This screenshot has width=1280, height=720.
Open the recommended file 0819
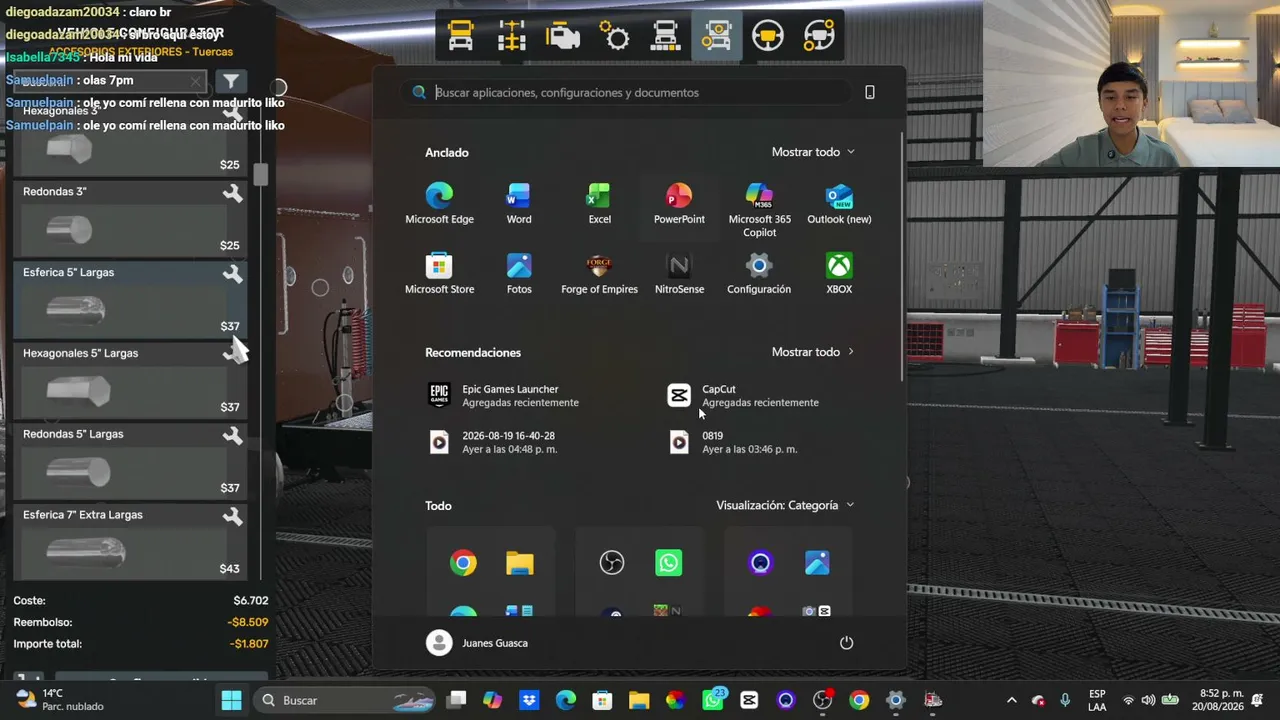732,442
